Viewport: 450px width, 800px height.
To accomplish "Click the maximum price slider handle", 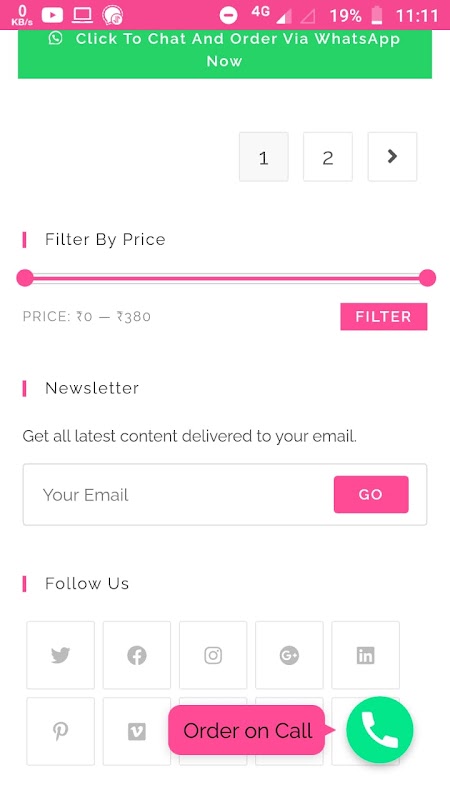I will 428,278.
